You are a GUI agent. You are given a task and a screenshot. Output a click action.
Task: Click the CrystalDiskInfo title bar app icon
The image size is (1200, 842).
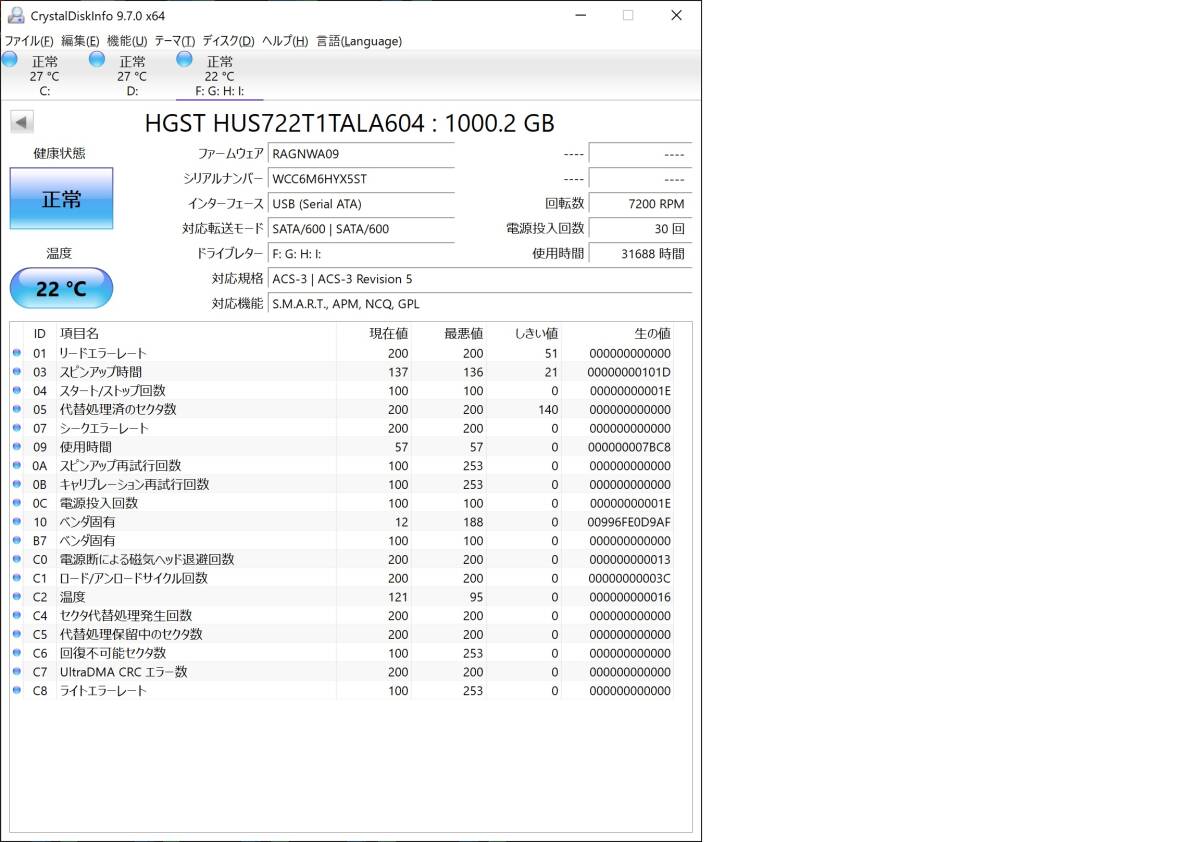click(16, 15)
